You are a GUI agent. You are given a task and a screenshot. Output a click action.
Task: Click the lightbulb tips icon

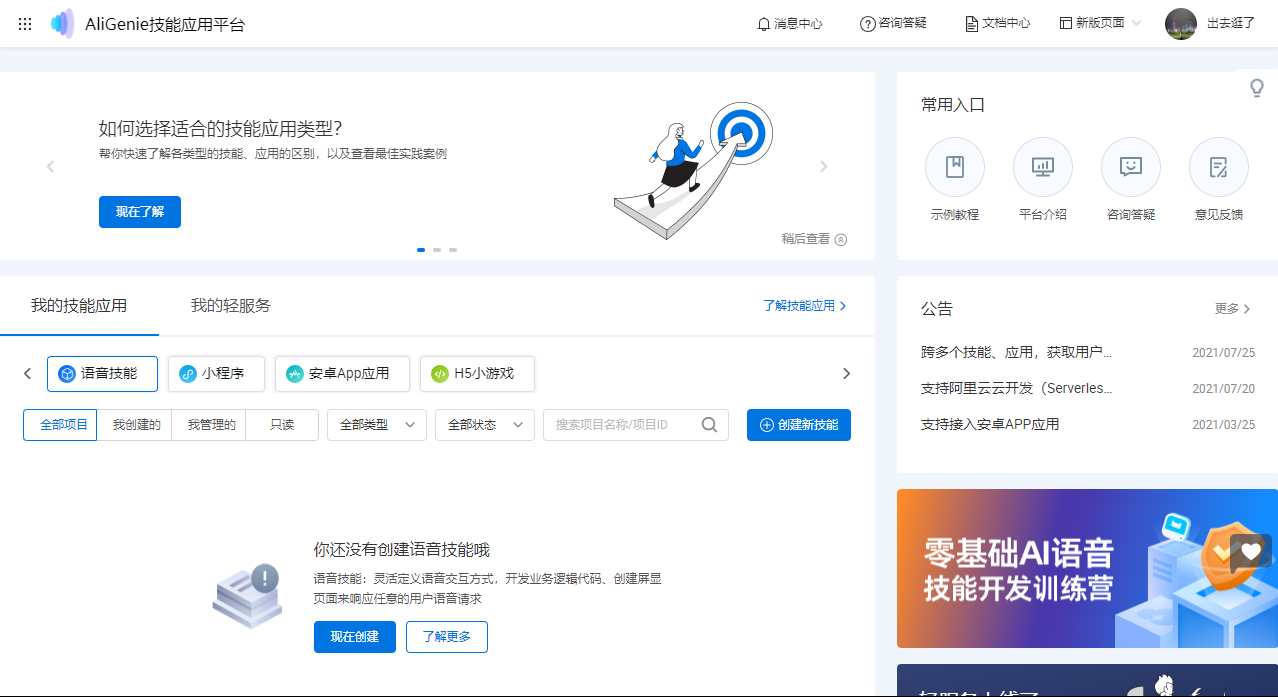(x=1258, y=88)
